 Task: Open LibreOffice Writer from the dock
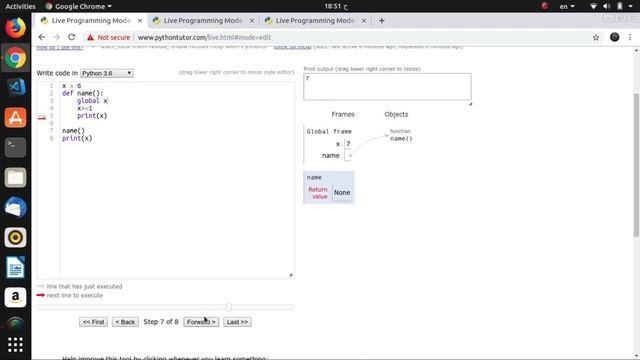point(16,267)
